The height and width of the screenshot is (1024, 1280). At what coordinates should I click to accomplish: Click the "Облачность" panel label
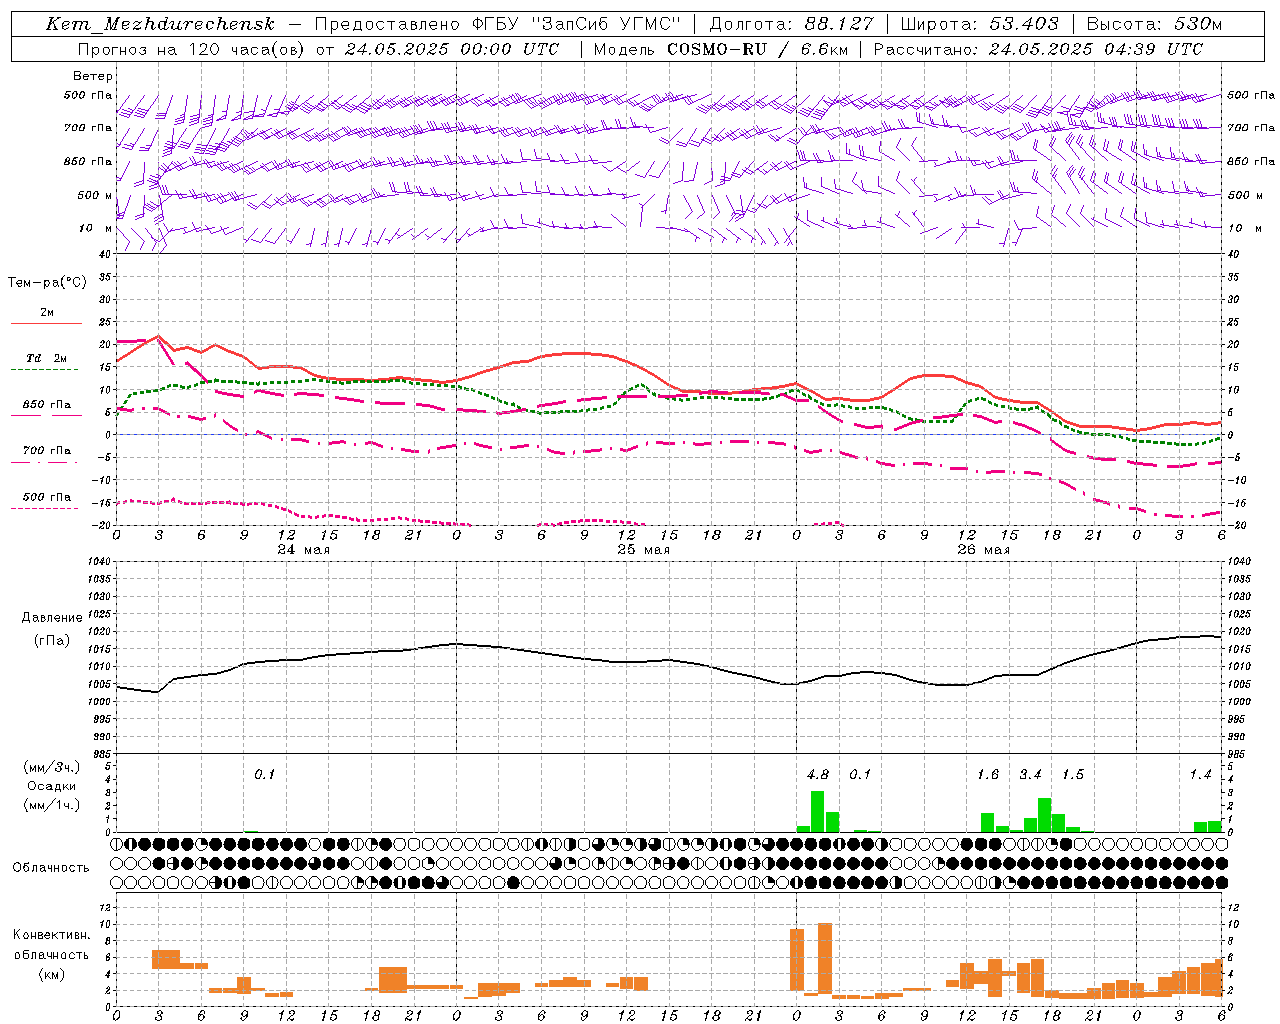pyautogui.click(x=51, y=867)
